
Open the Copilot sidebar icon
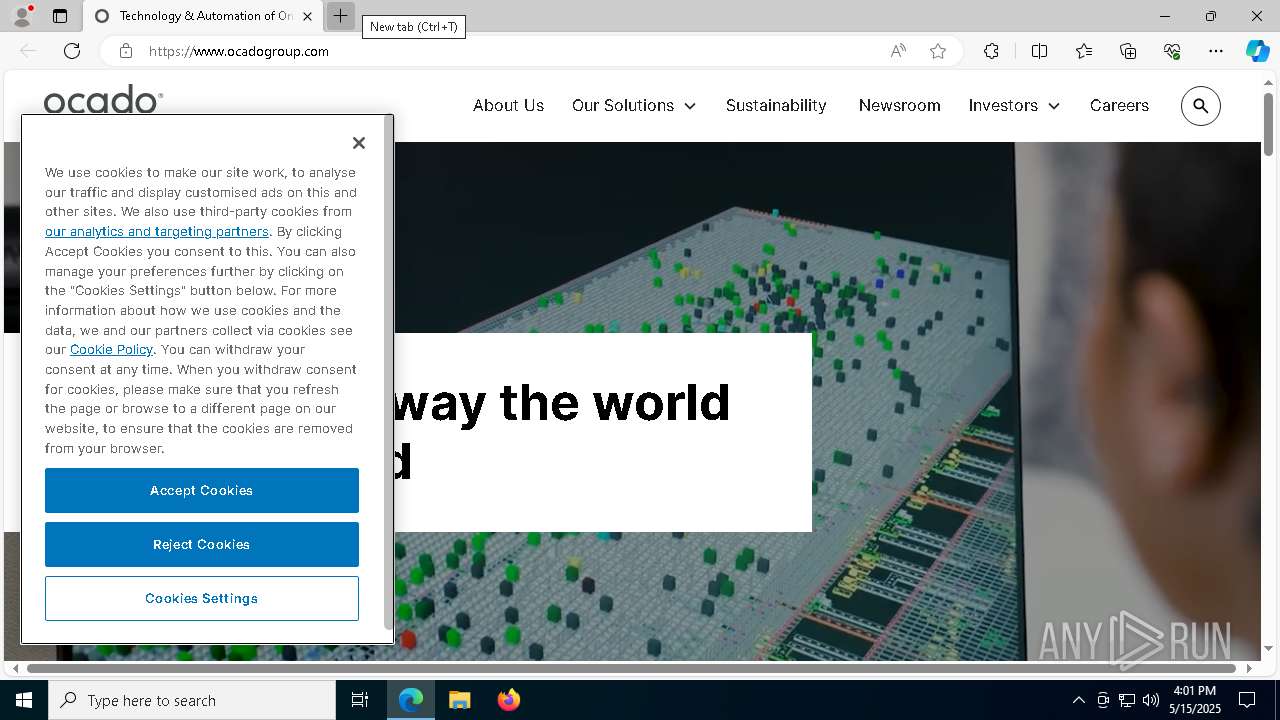[x=1257, y=51]
